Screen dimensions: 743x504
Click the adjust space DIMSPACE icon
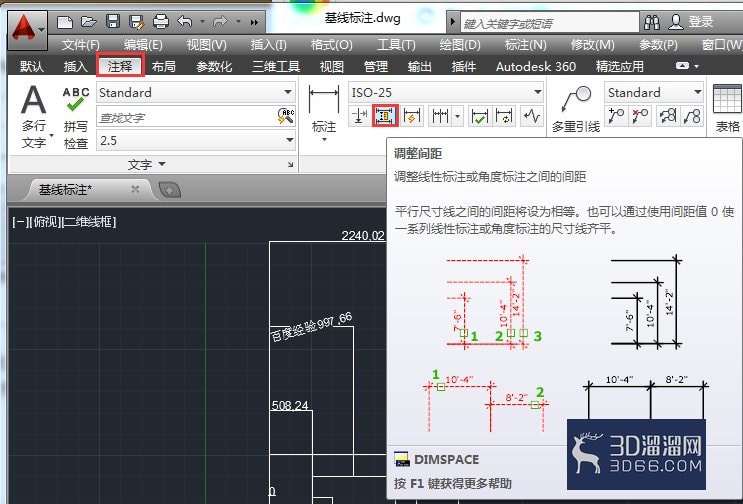point(385,116)
